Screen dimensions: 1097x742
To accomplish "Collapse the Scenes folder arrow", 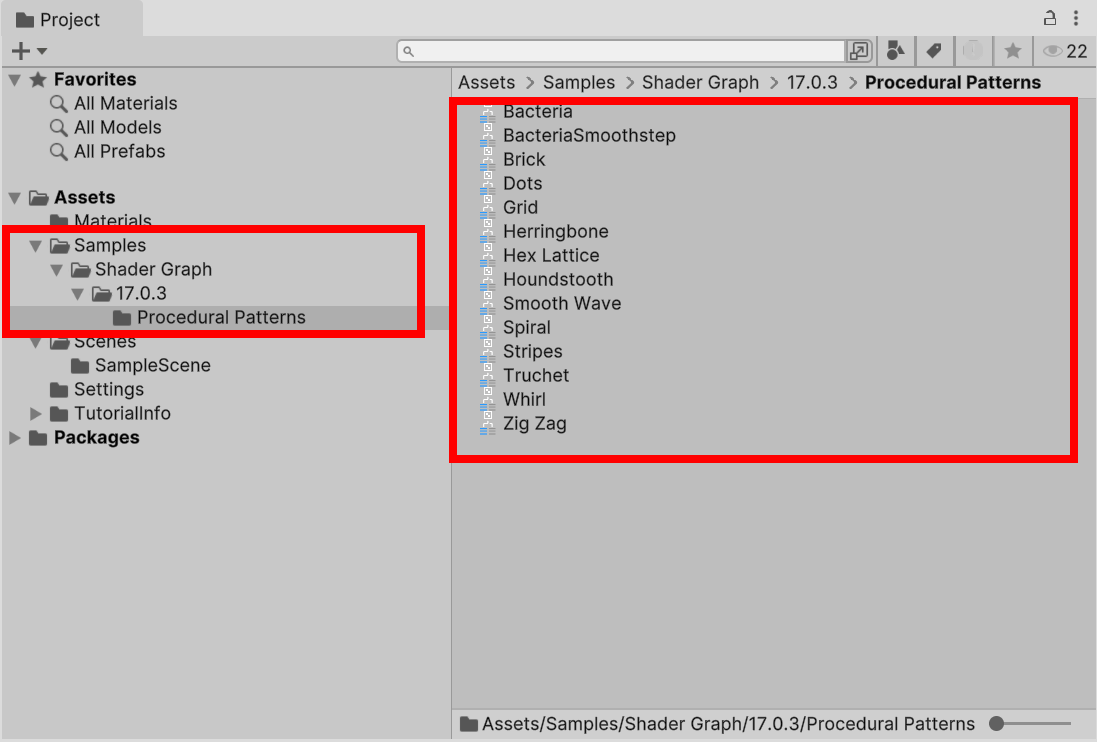I will (36, 343).
